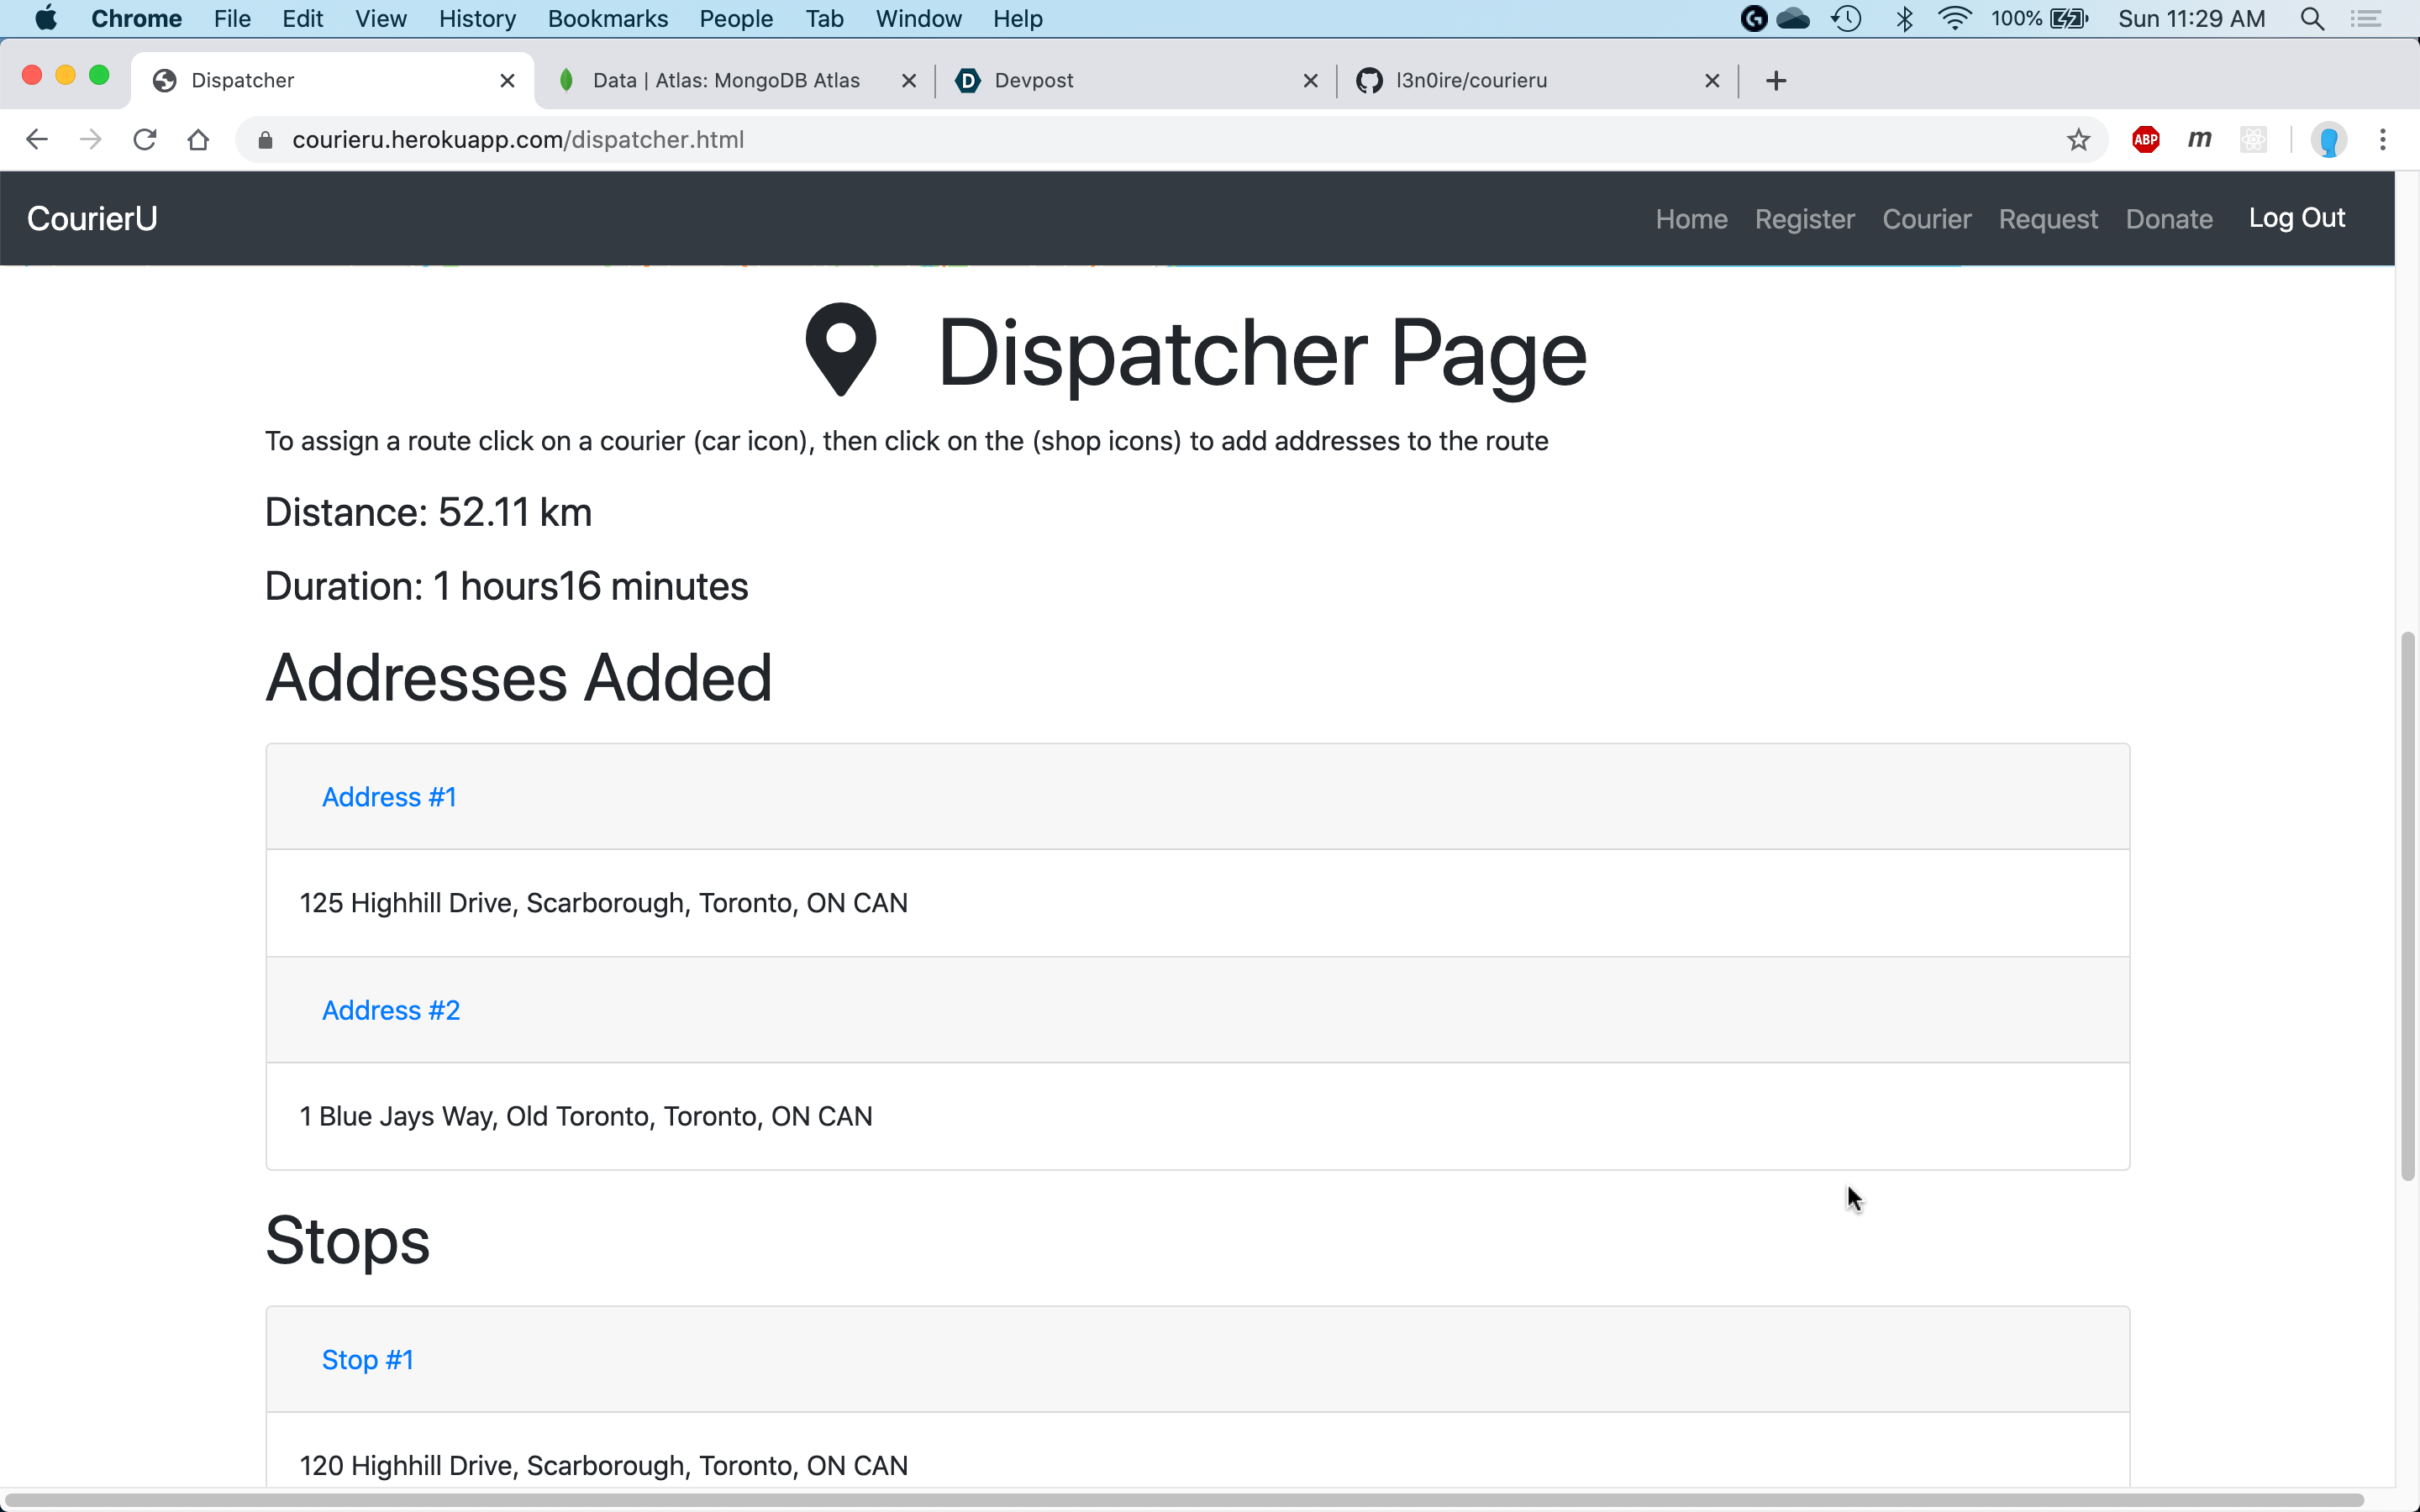
Task: Open a new tab with the plus icon
Action: pyautogui.click(x=1775, y=81)
